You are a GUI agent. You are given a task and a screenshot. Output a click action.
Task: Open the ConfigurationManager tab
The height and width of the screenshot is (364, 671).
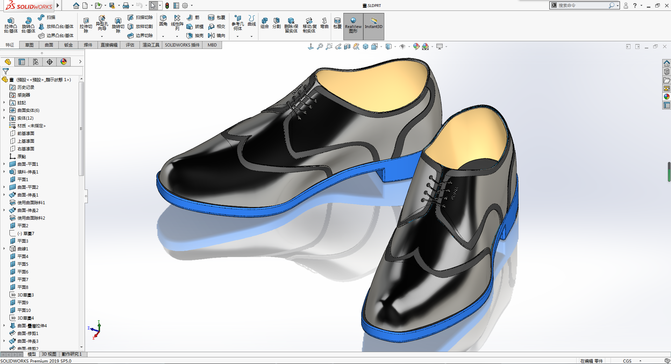[x=36, y=62]
